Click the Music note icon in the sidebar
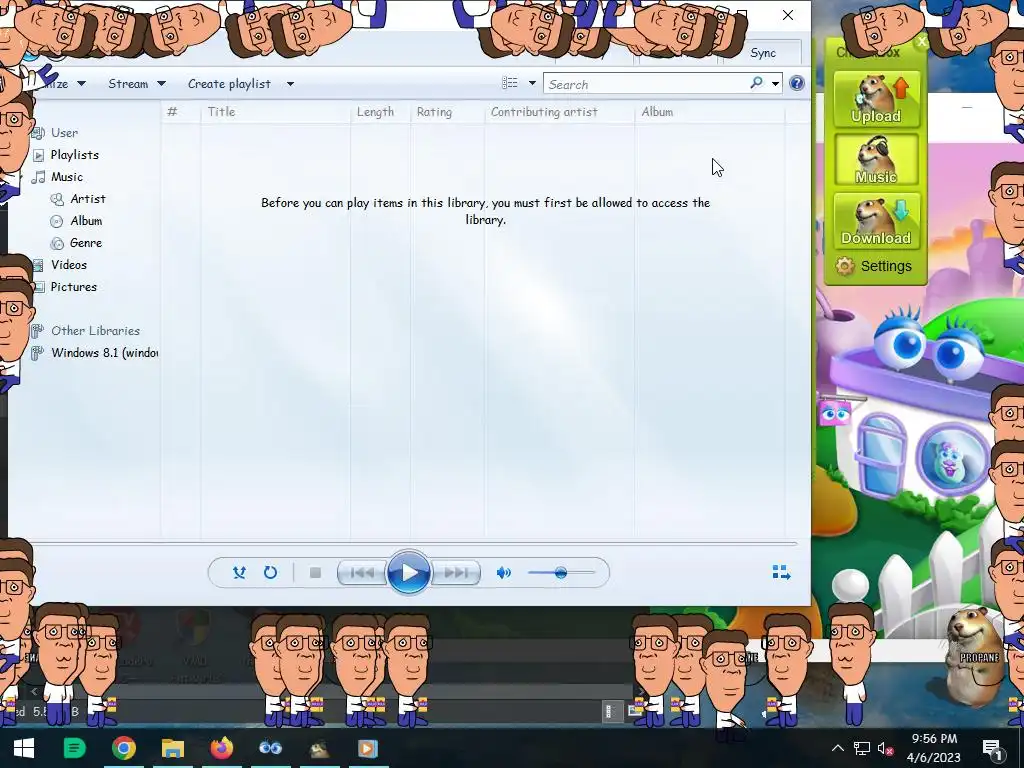This screenshot has height=768, width=1024. coord(39,177)
